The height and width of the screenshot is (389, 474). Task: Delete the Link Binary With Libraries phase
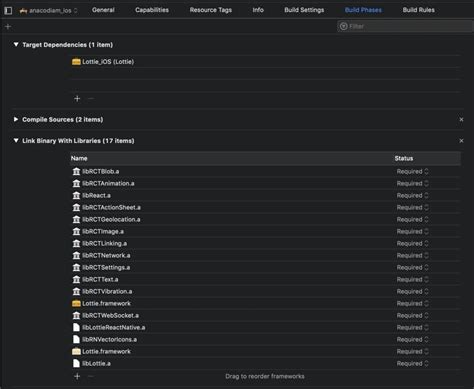click(461, 141)
